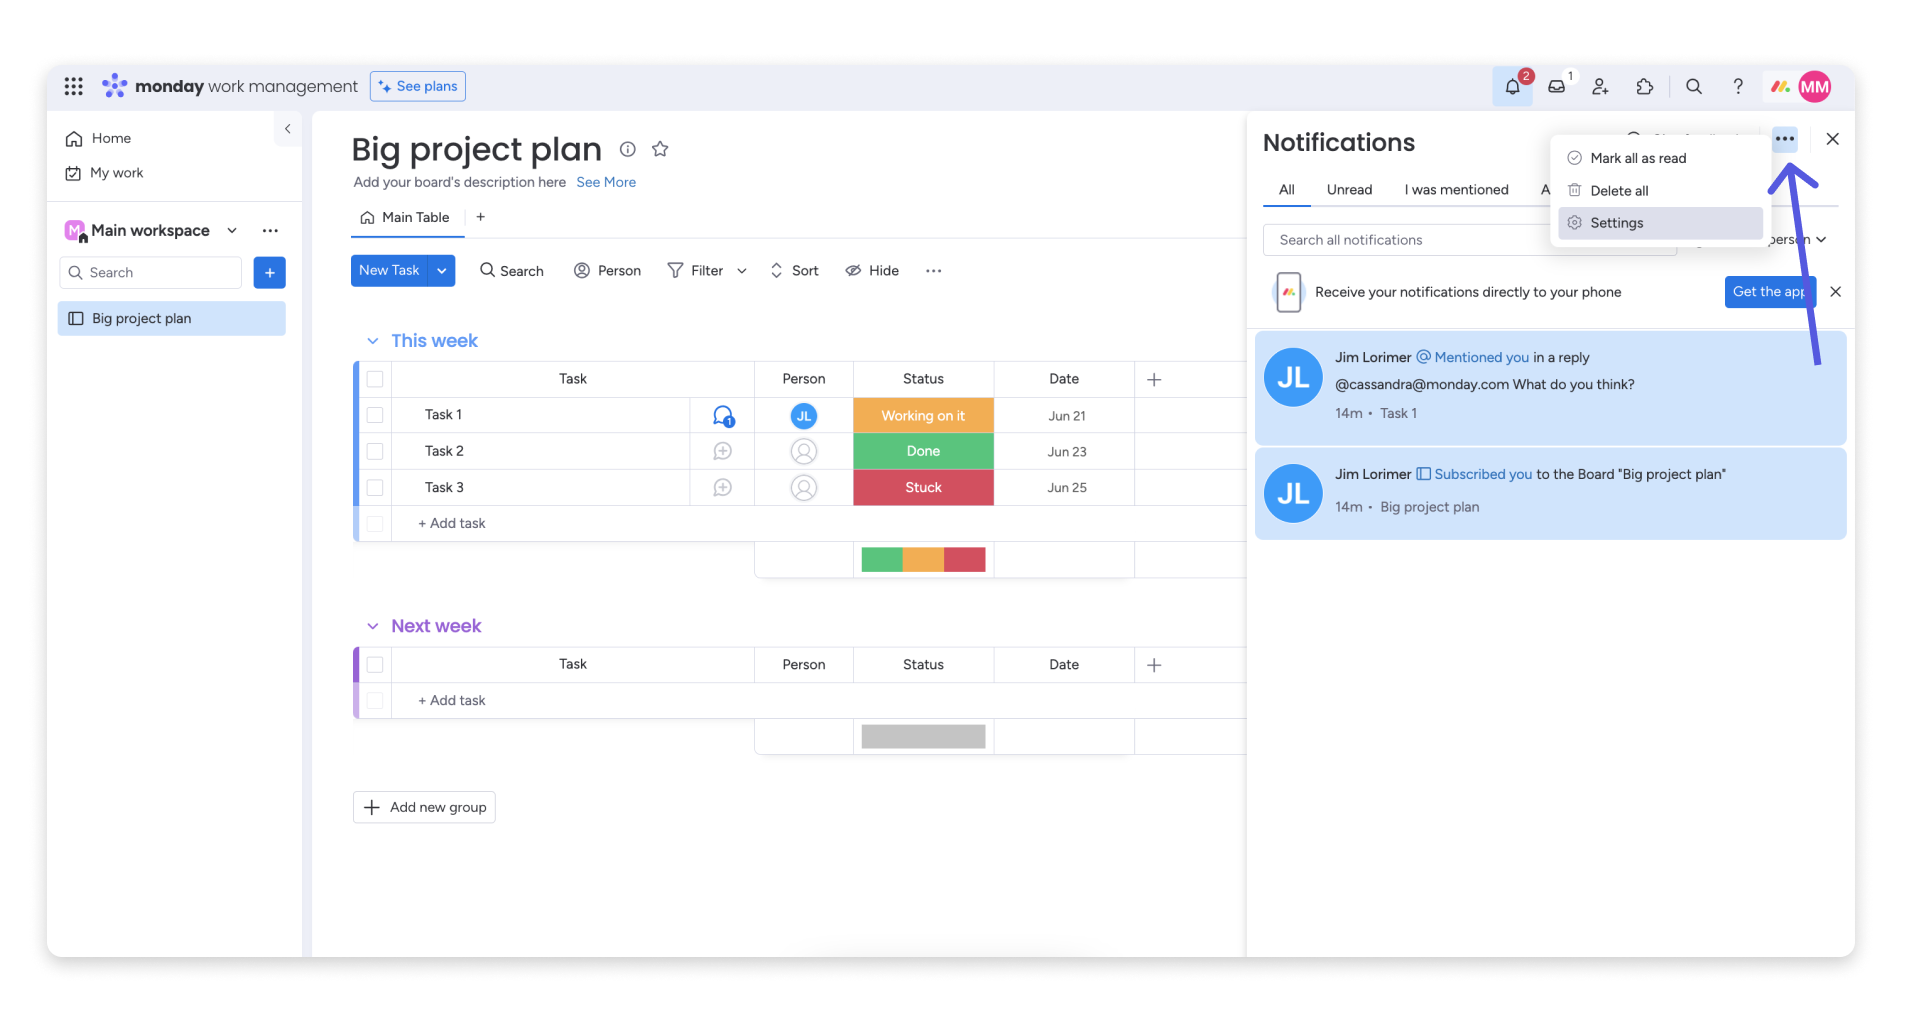Tick the checkbox for Task 1
1920x1023 pixels.
click(375, 415)
